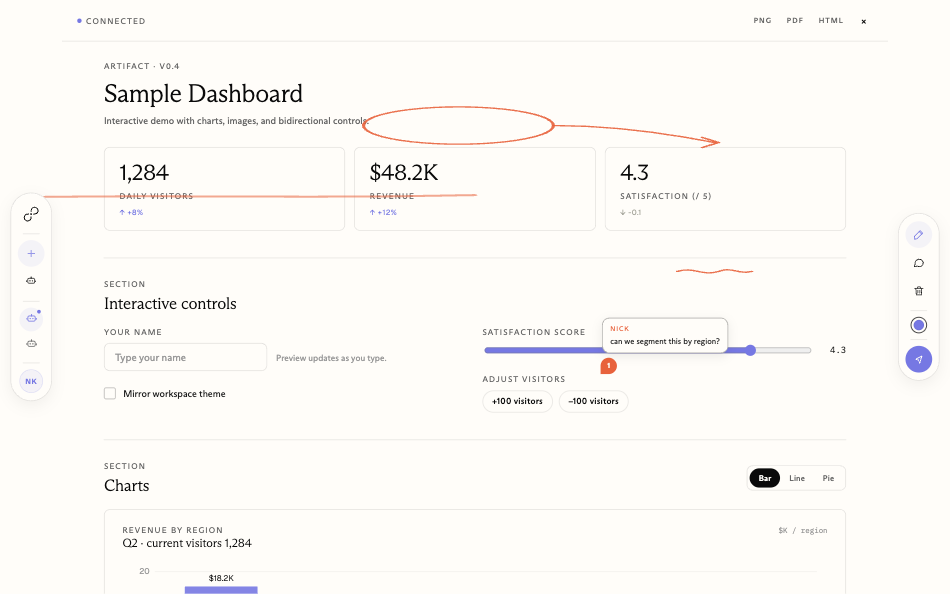Click the satisfaction score slider handle
Image resolution: width=950 pixels, height=594 pixels.
click(750, 350)
